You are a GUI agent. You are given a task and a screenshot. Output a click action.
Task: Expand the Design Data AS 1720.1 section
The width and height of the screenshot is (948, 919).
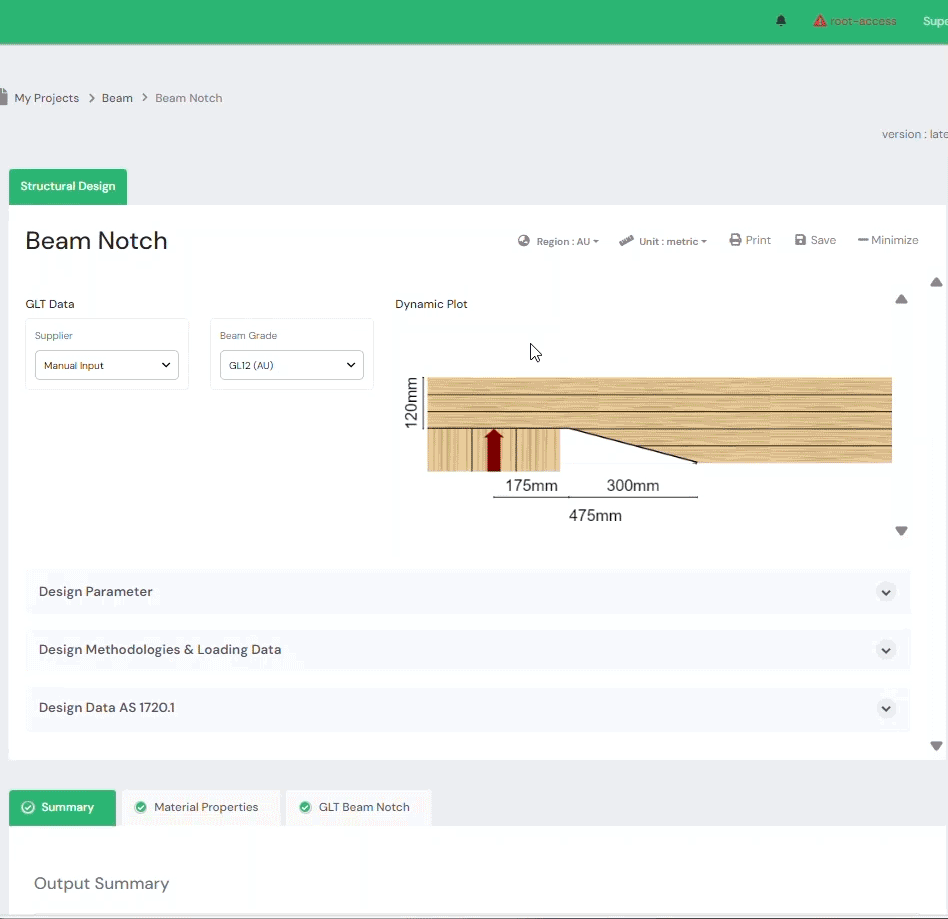click(x=885, y=708)
